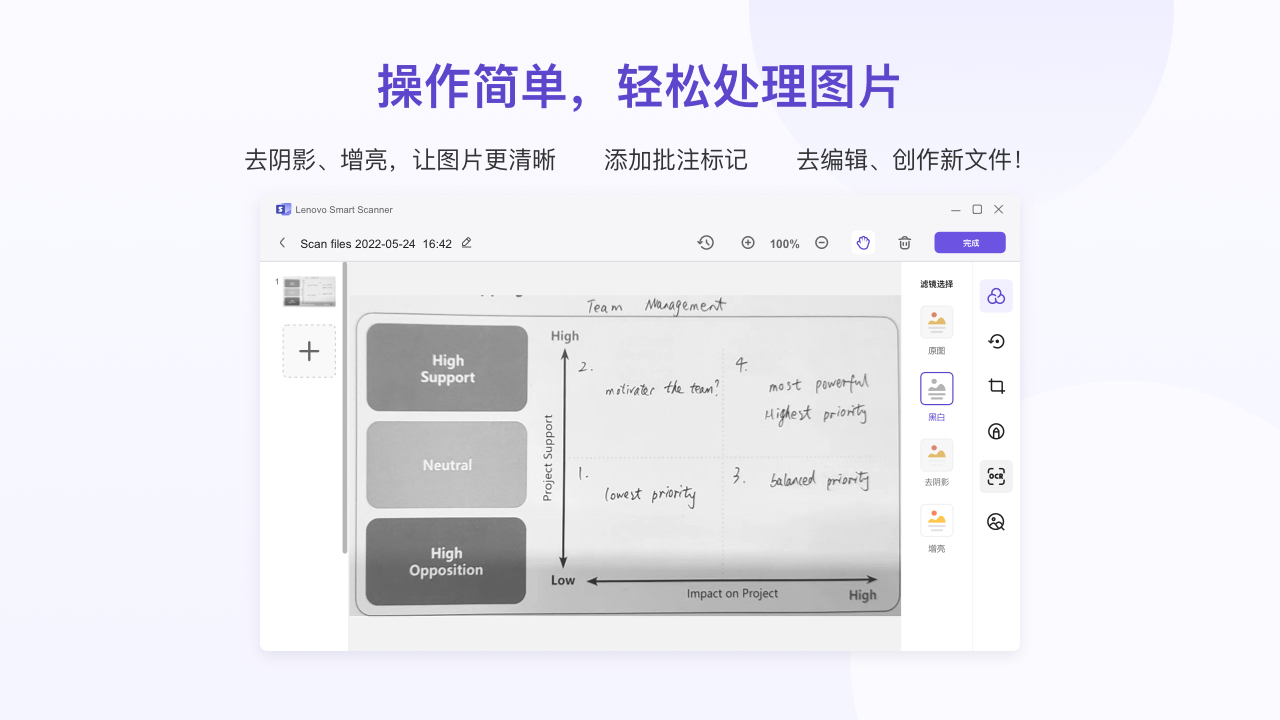The image size is (1280, 720).
Task: Activate the hand pan tool
Action: [x=863, y=242]
